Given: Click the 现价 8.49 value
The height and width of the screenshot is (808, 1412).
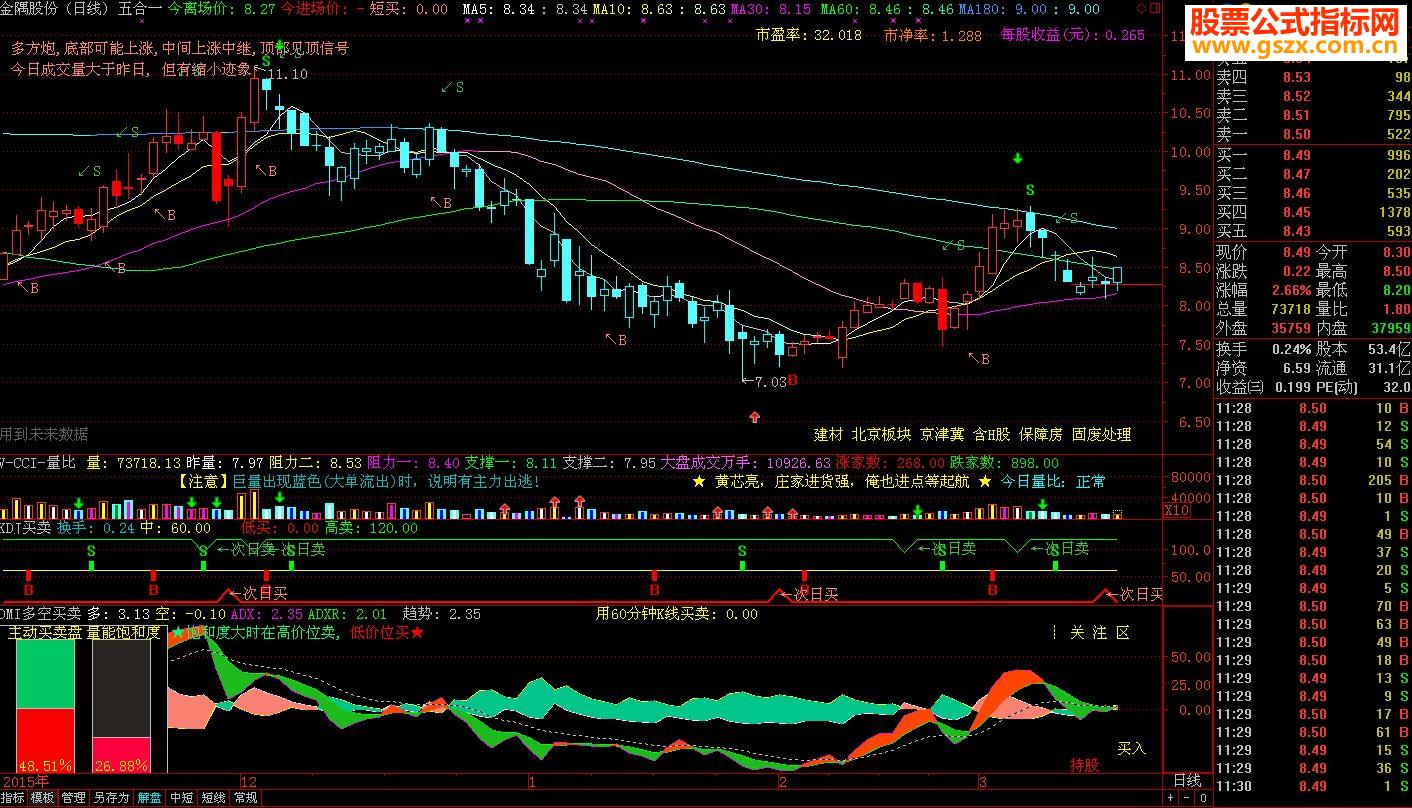Looking at the screenshot, I should [x=1296, y=252].
